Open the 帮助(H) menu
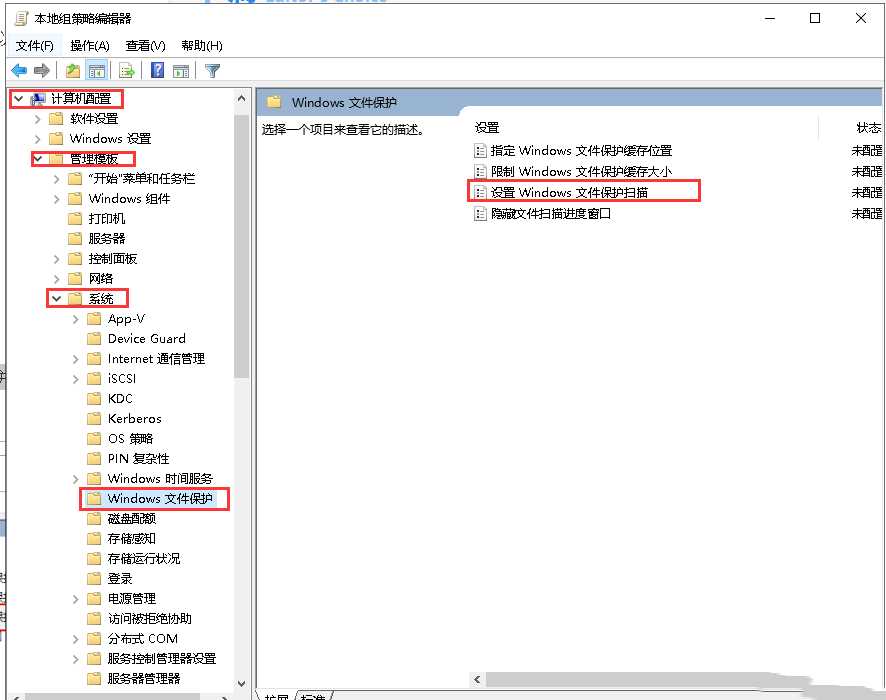The image size is (886, 700). (x=202, y=46)
